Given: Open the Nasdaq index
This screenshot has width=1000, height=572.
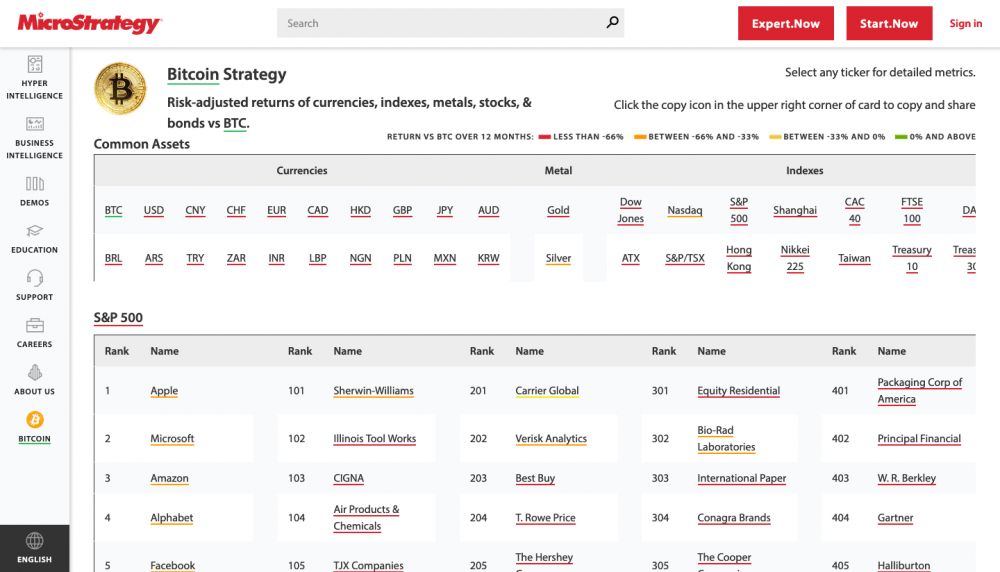Looking at the screenshot, I should (x=685, y=210).
